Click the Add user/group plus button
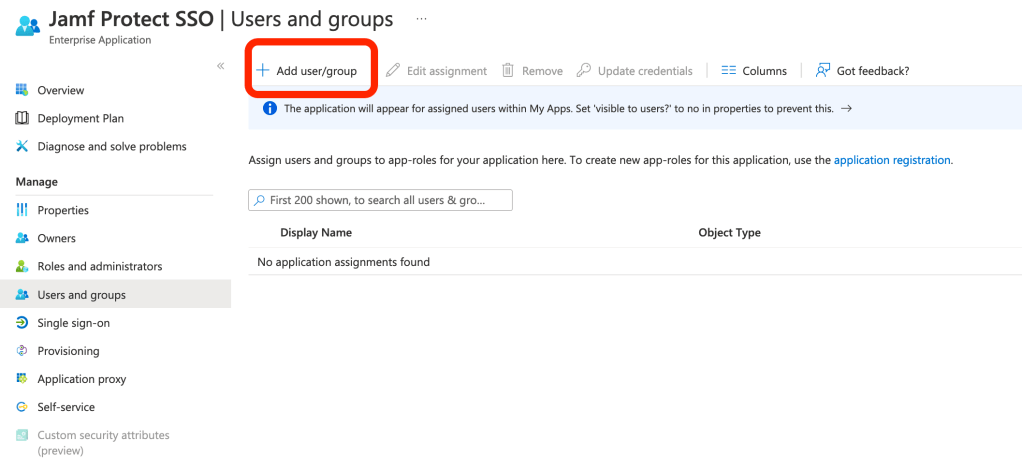 (263, 71)
